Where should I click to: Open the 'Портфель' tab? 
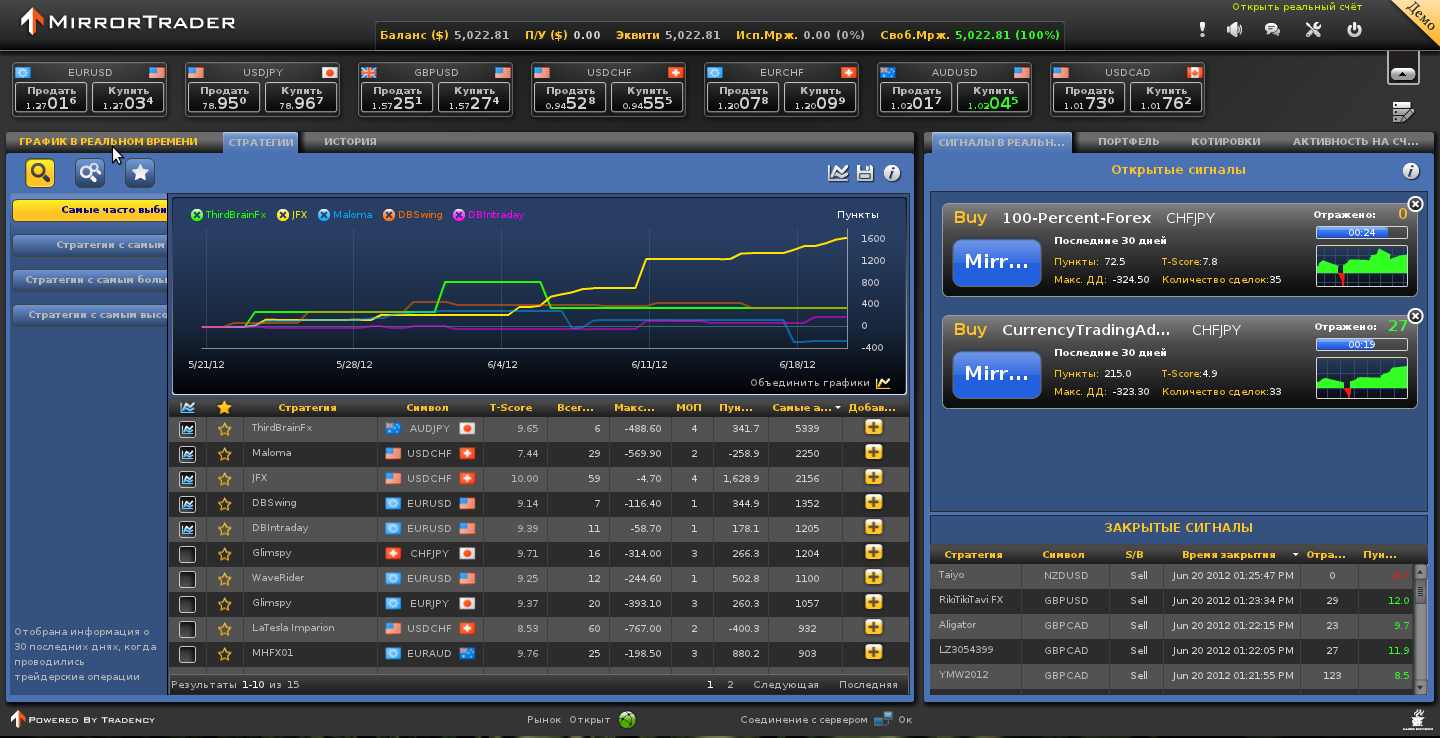click(1129, 142)
